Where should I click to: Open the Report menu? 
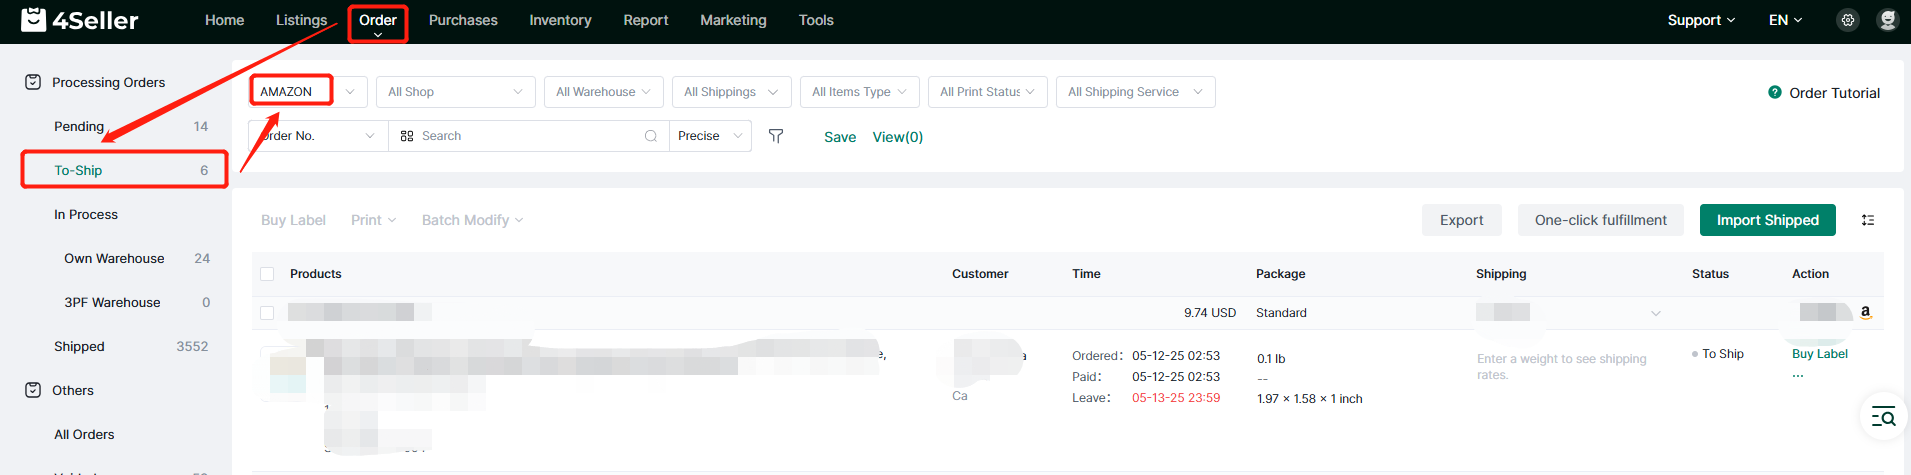click(x=646, y=20)
